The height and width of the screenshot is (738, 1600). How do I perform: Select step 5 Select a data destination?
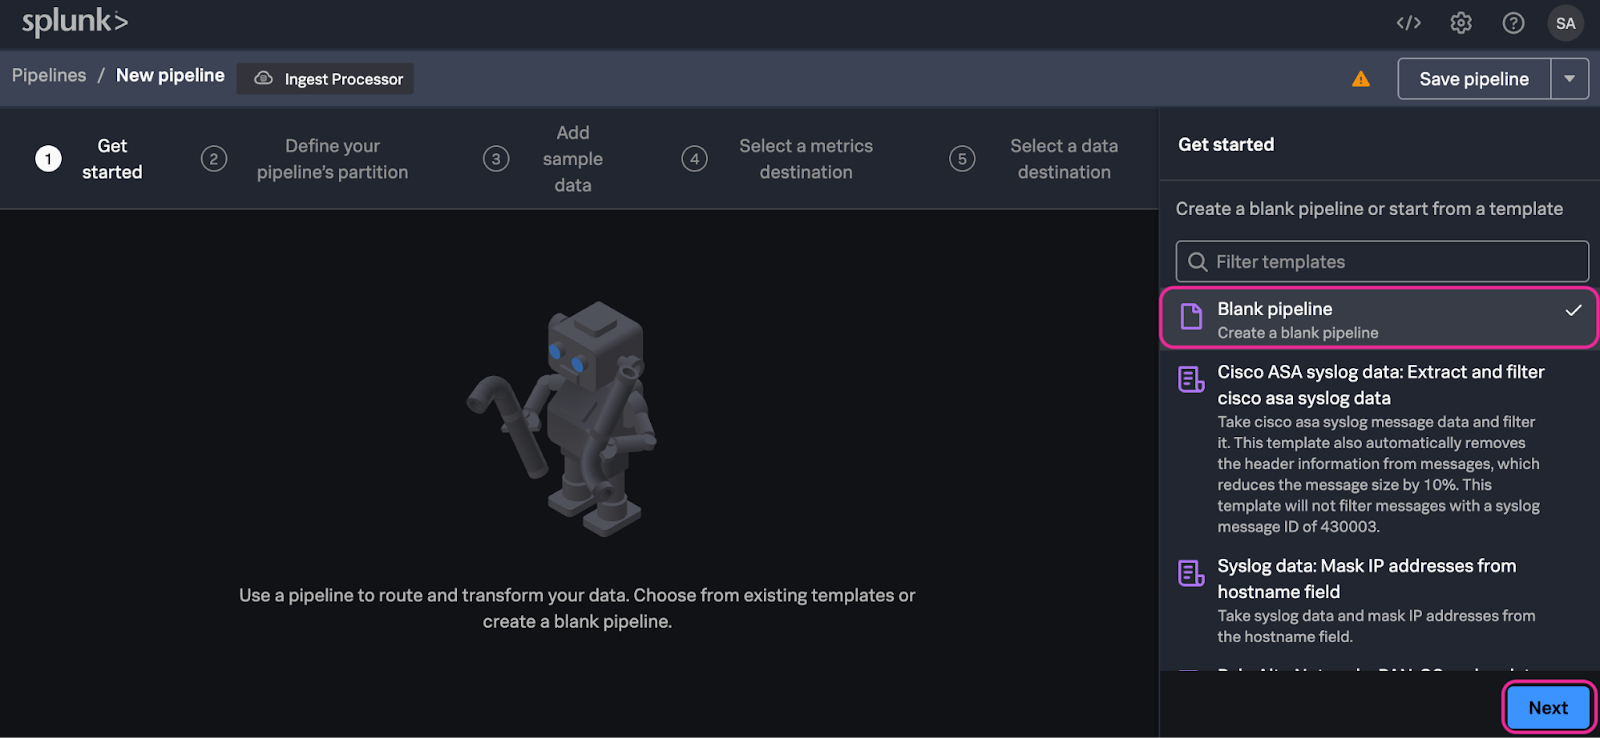tap(962, 159)
